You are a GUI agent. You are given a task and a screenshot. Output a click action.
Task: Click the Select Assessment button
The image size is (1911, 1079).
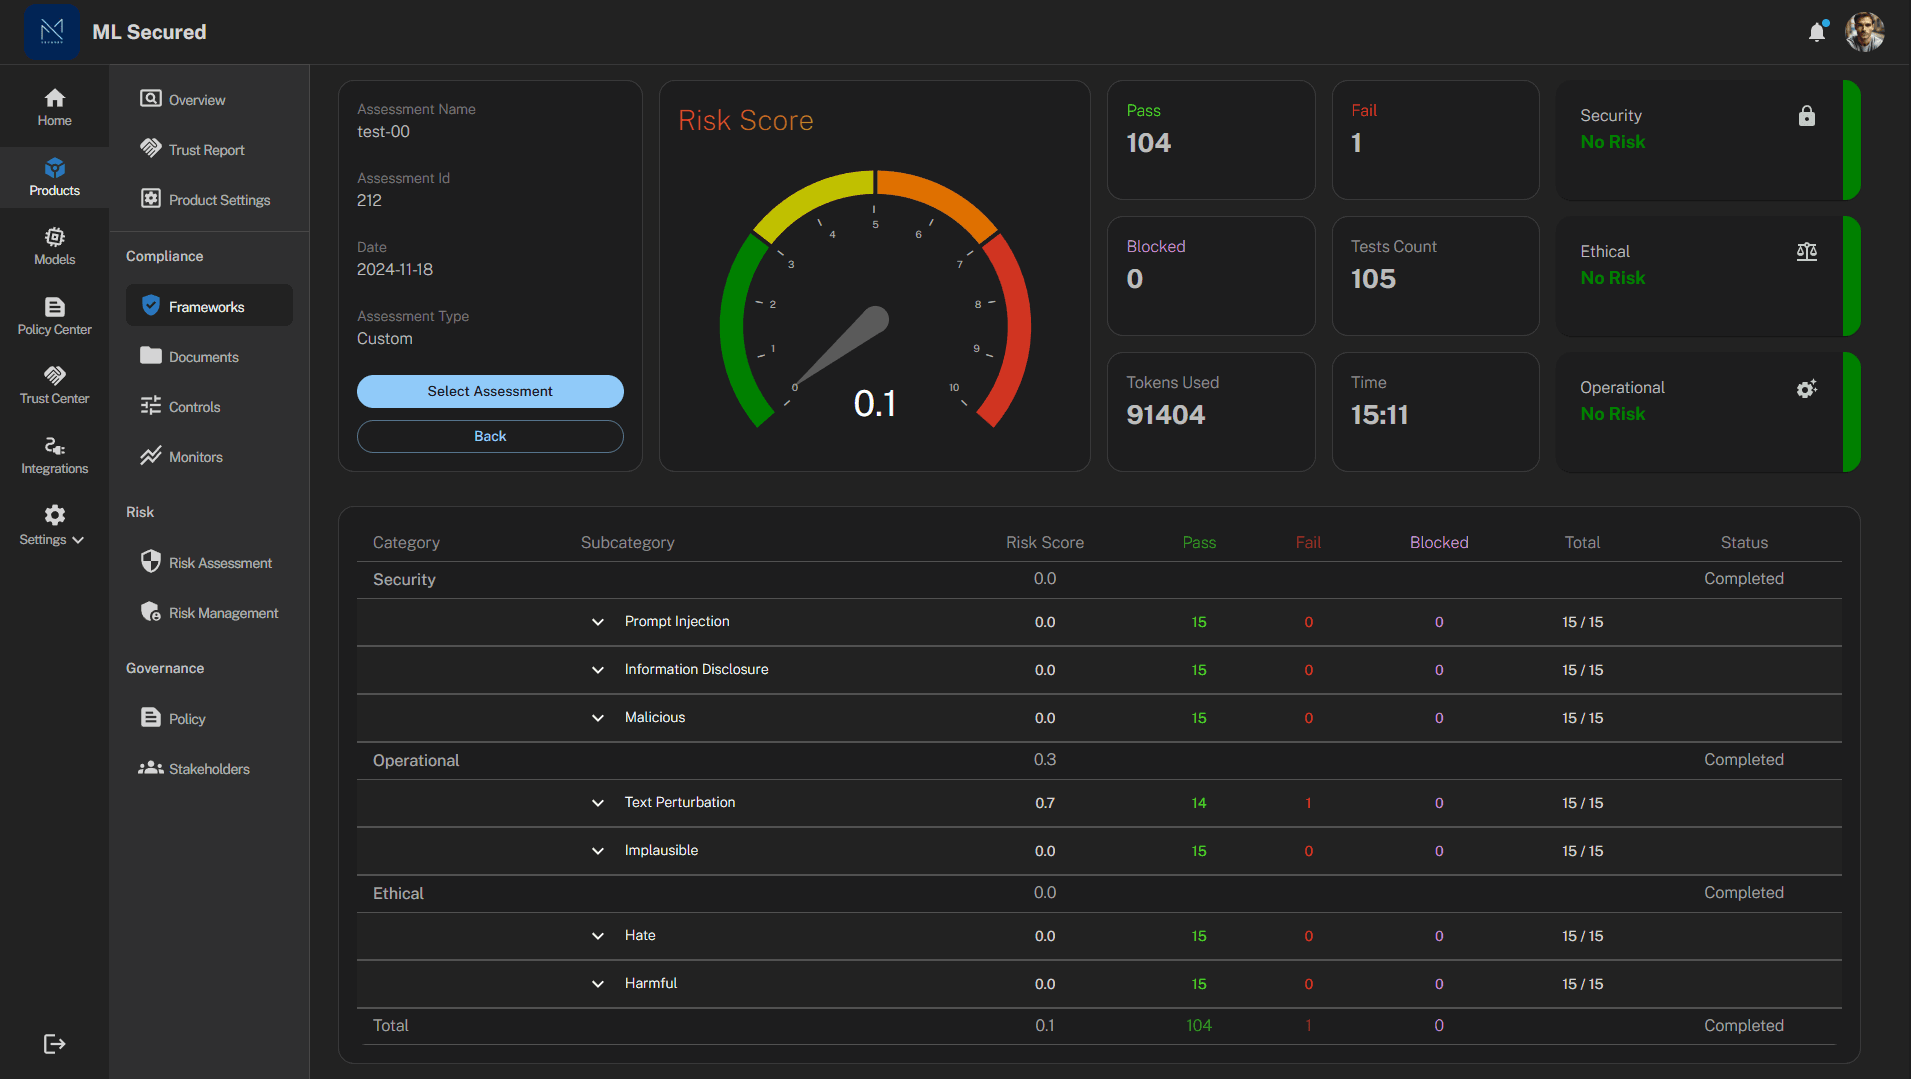pos(490,391)
